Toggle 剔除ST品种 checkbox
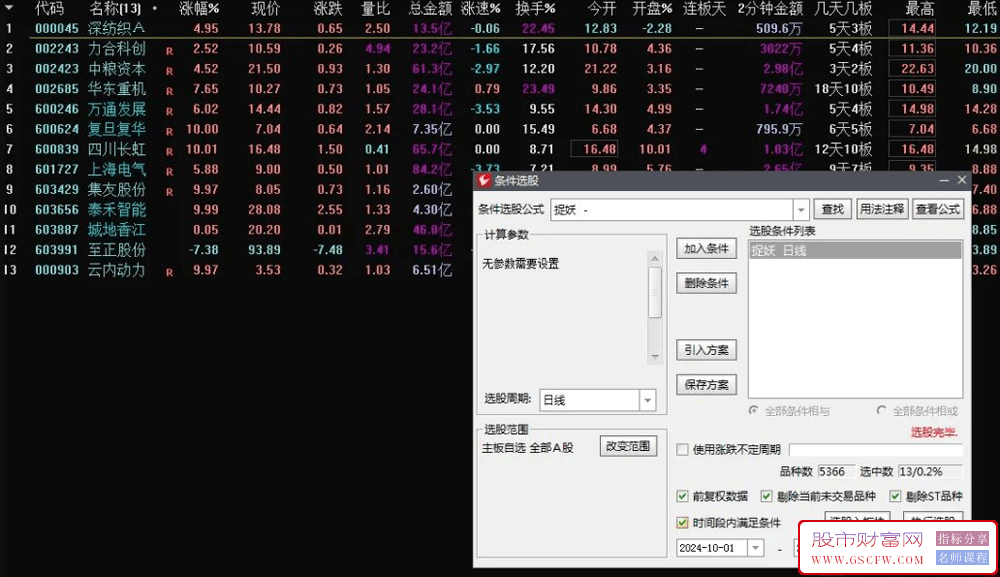The image size is (1000, 577). pyautogui.click(x=895, y=496)
